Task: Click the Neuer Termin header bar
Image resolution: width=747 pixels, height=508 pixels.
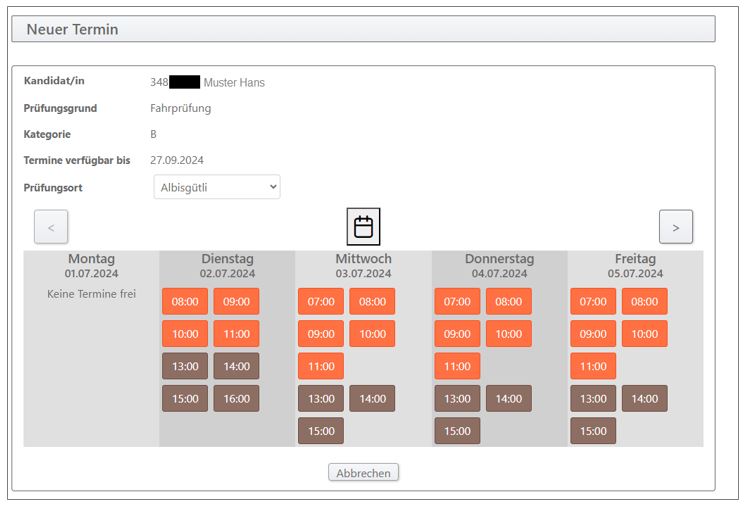Action: tap(363, 29)
